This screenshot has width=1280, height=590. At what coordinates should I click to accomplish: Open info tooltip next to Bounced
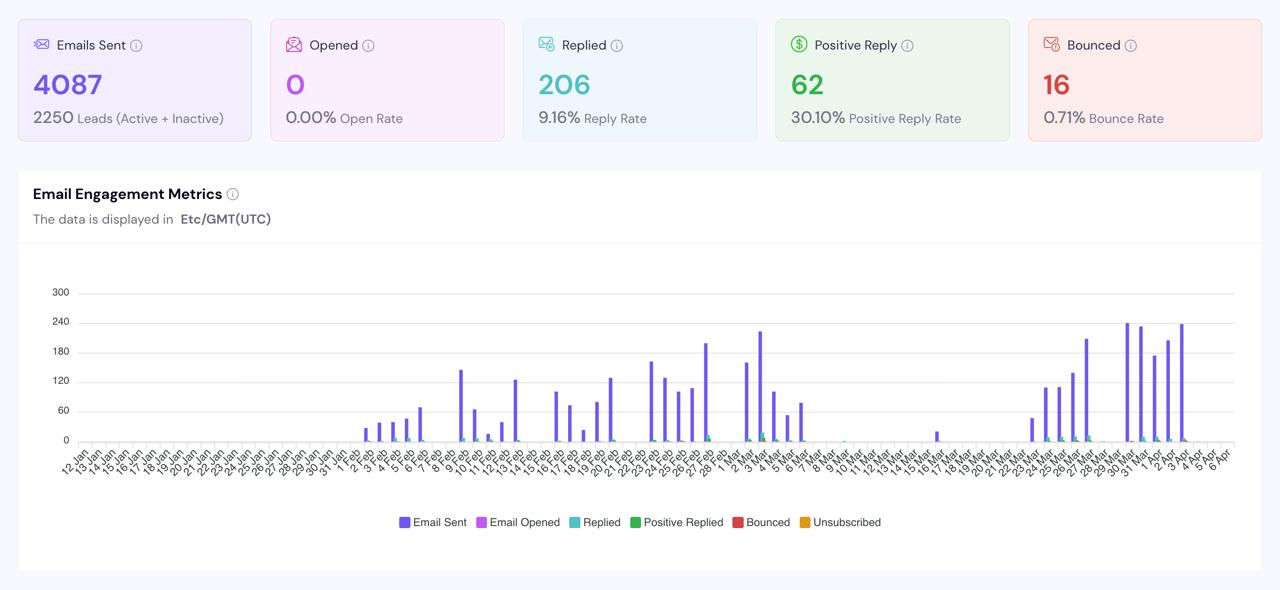coord(1130,46)
